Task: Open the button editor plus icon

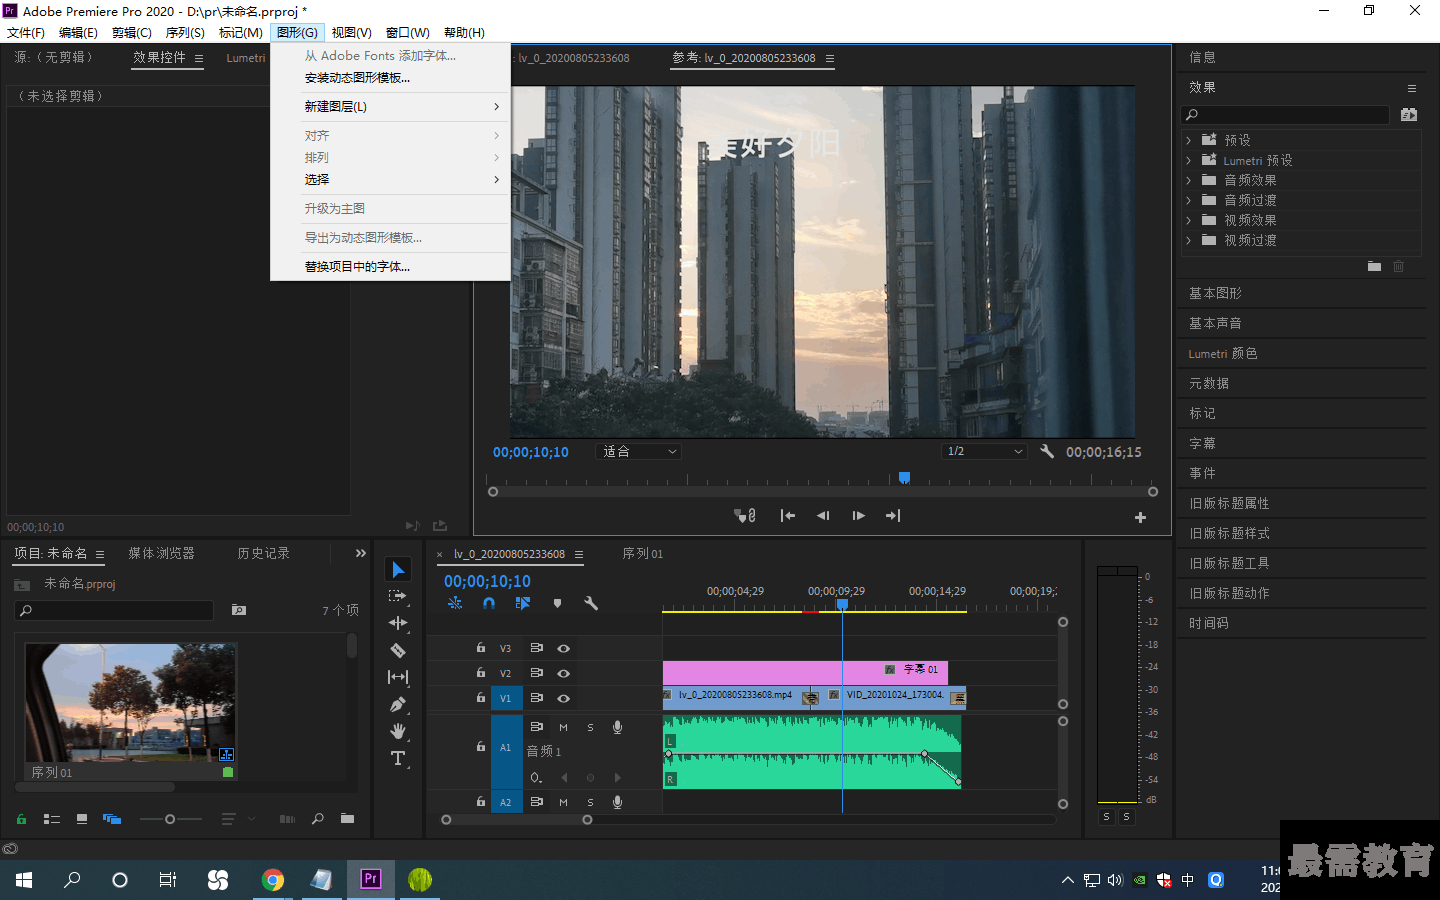Action: click(x=1140, y=517)
